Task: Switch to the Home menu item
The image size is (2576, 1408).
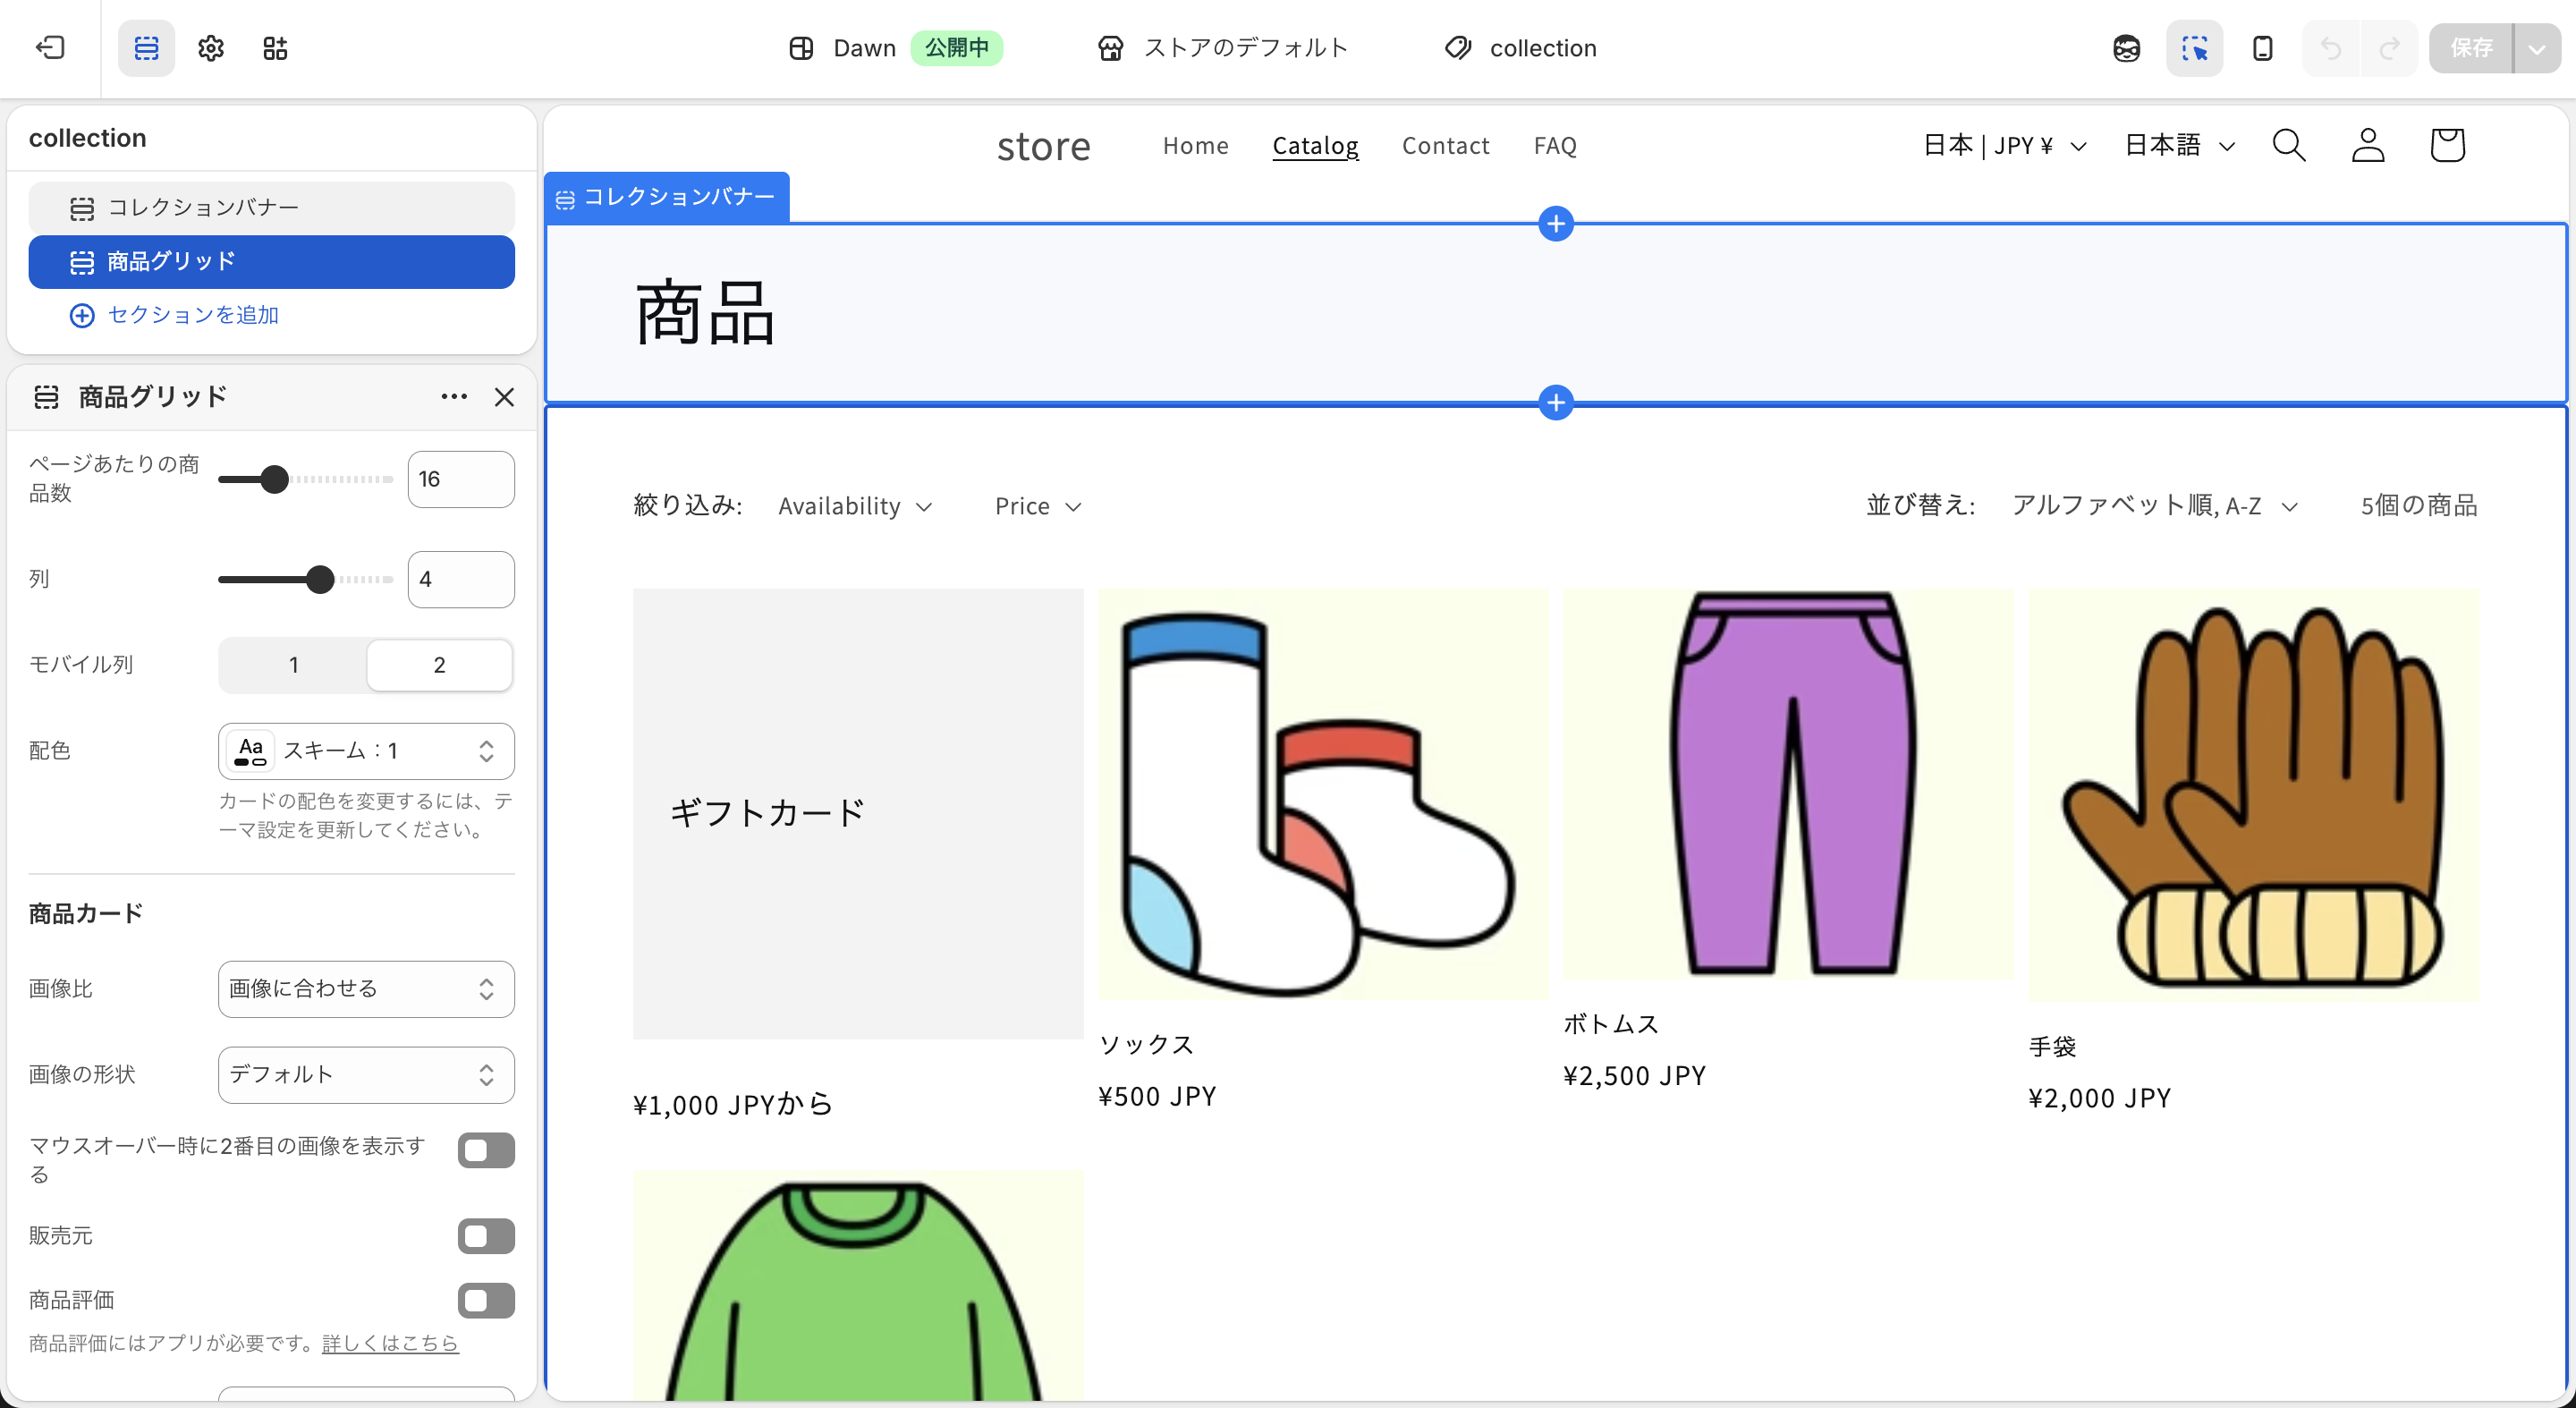Action: (x=1195, y=145)
